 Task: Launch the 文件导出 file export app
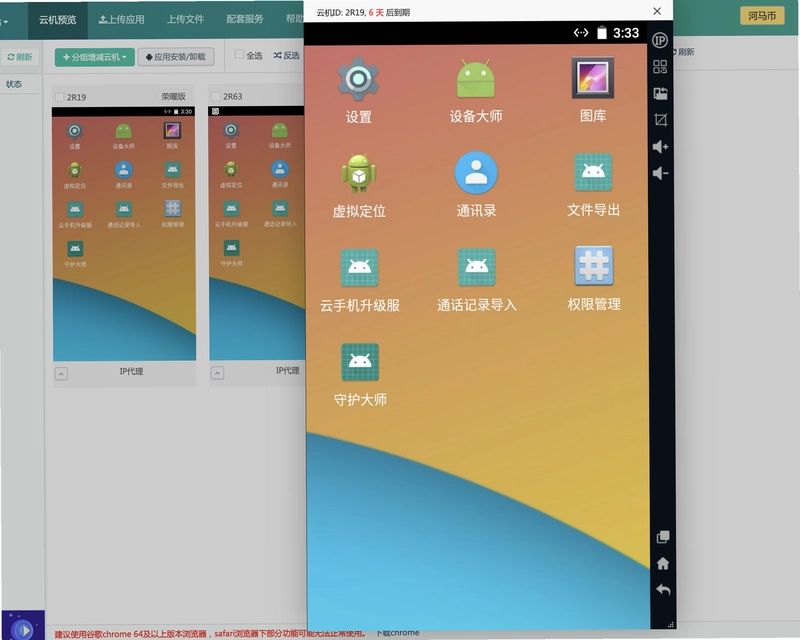tap(593, 173)
